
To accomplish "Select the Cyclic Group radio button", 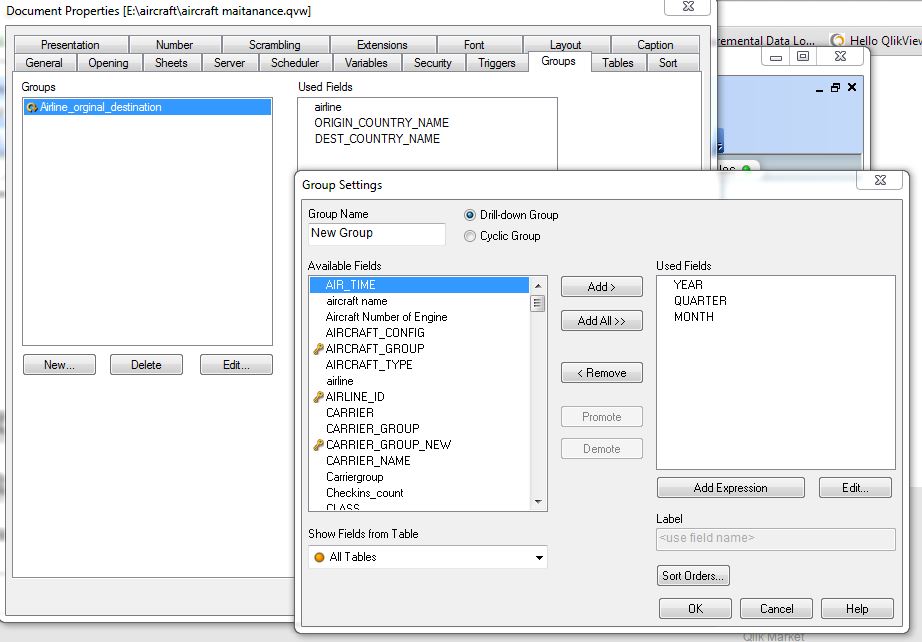I will 470,236.
